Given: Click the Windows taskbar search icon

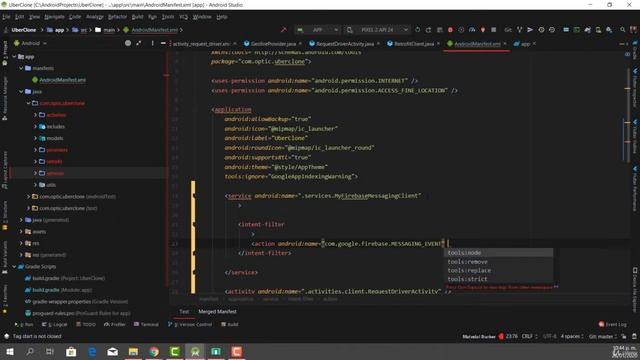Looking at the screenshot, I should [30, 351].
